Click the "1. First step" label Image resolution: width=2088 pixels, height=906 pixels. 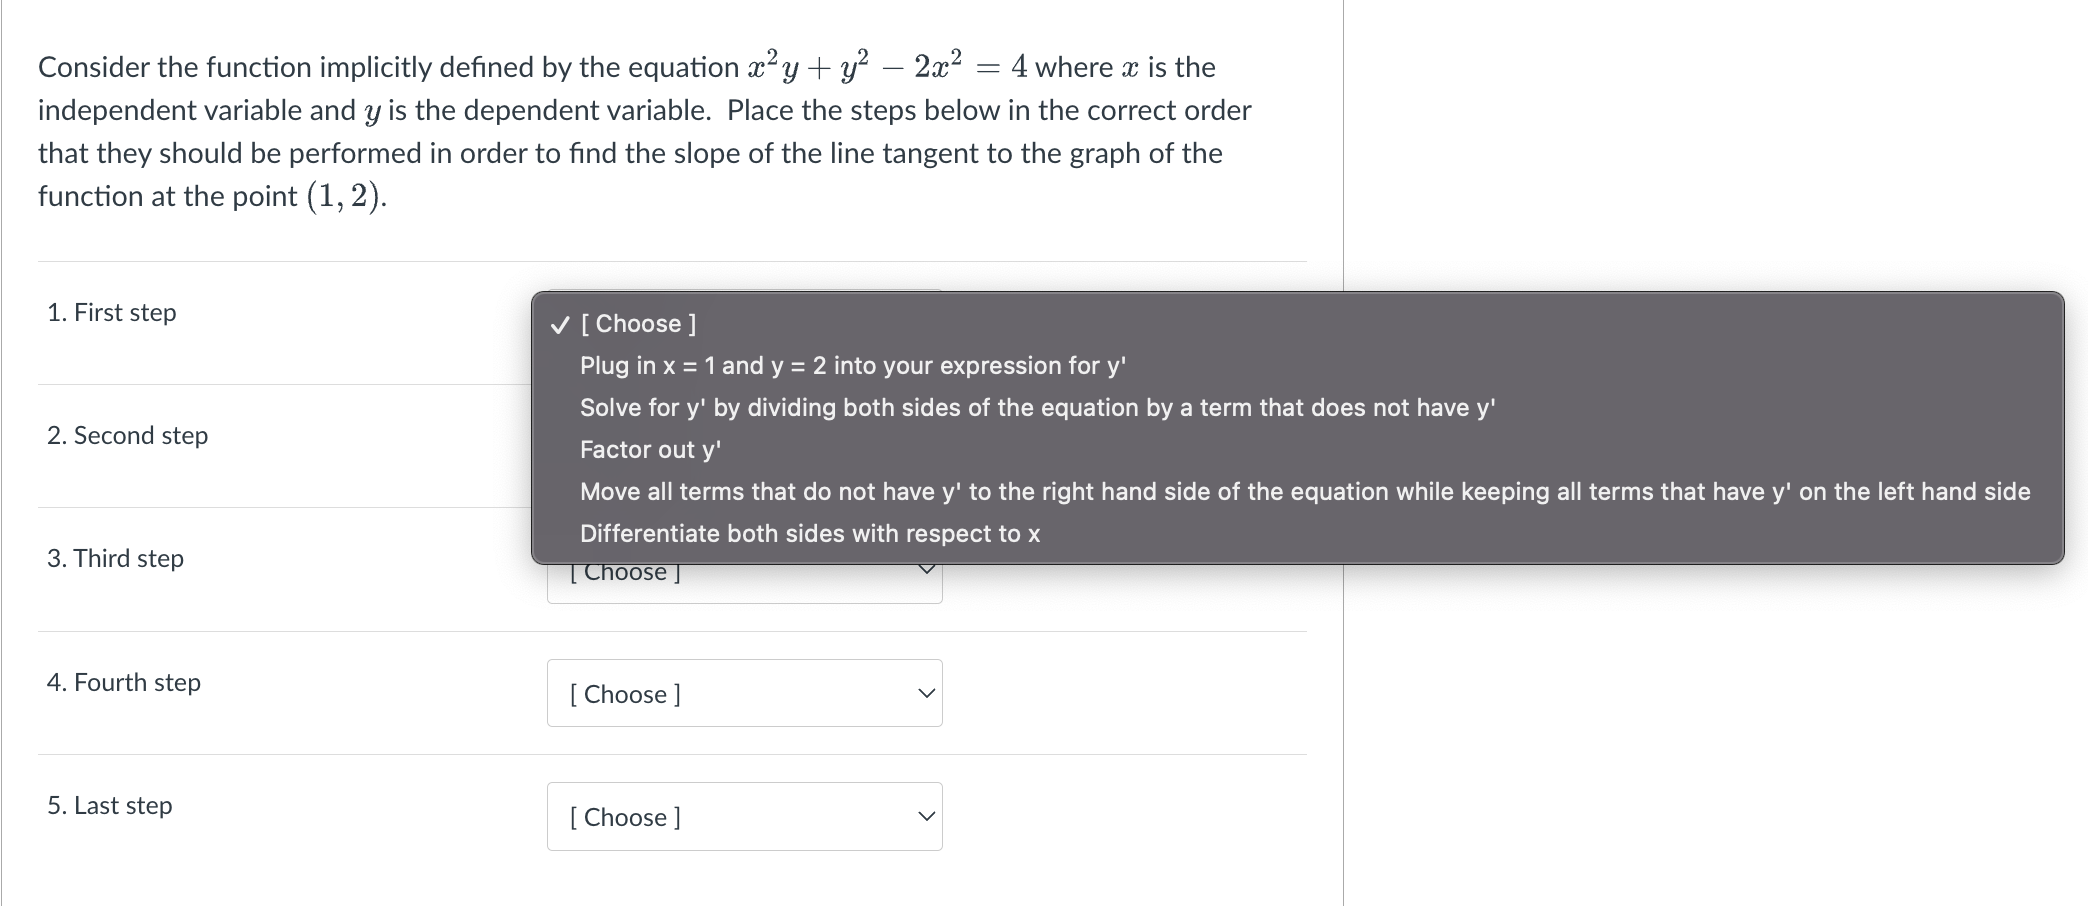click(x=111, y=312)
